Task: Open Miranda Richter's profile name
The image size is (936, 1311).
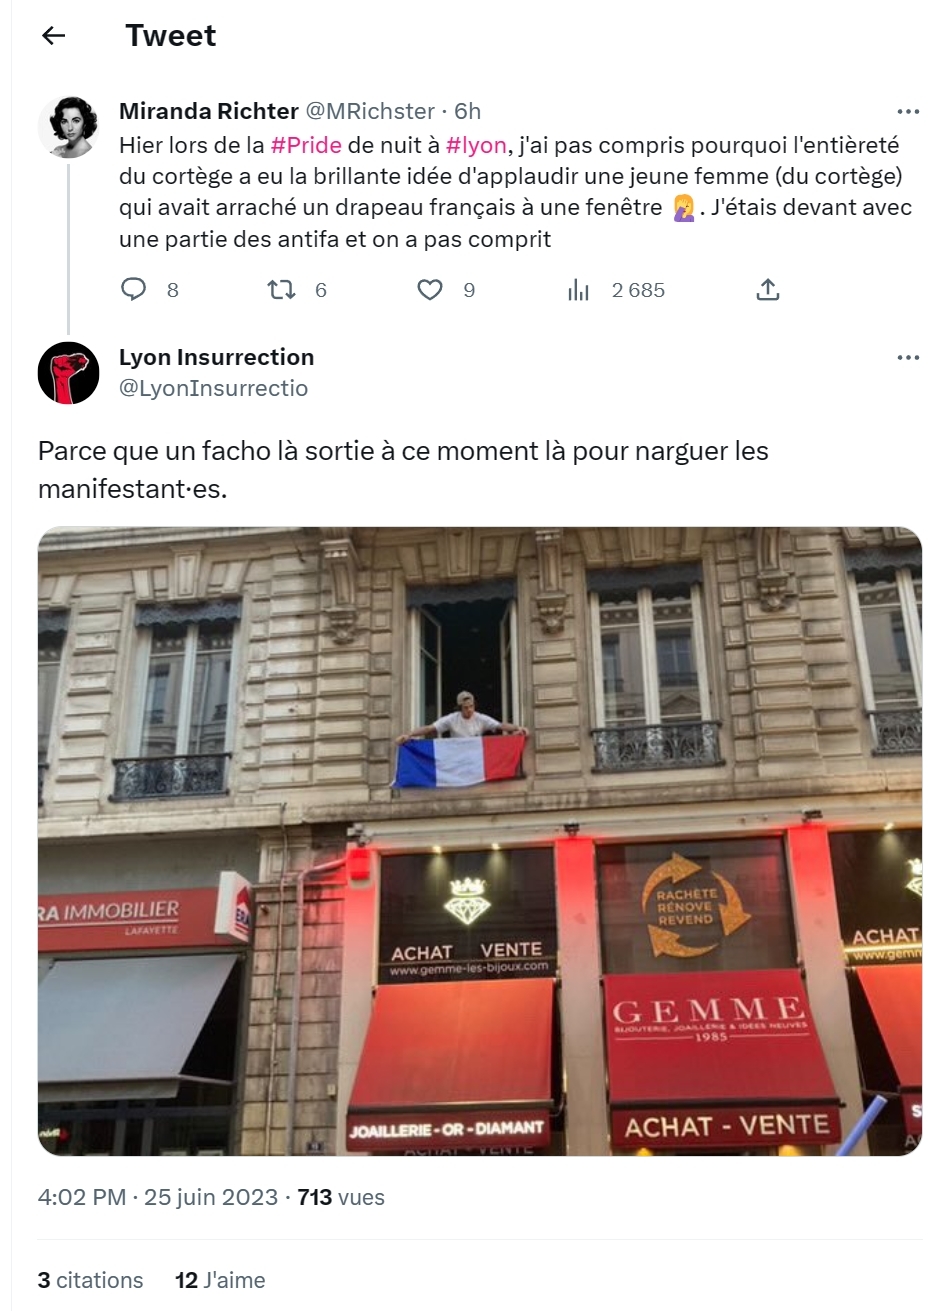Action: (x=209, y=111)
